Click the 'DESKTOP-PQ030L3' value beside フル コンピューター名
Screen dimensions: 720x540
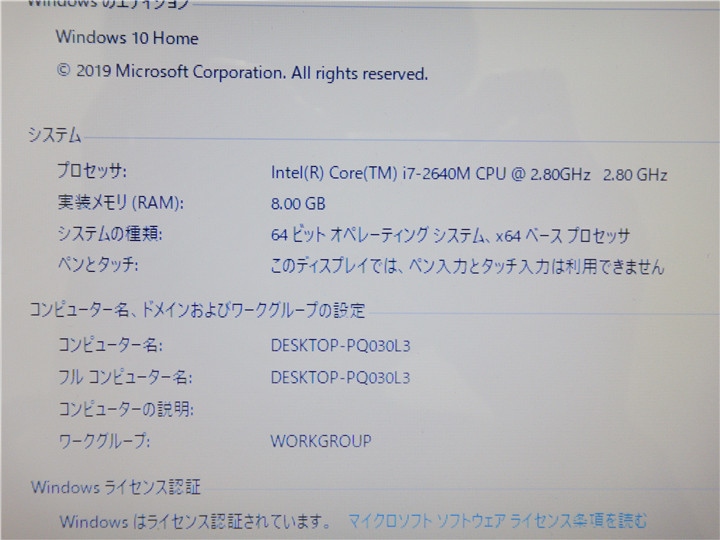(340, 377)
